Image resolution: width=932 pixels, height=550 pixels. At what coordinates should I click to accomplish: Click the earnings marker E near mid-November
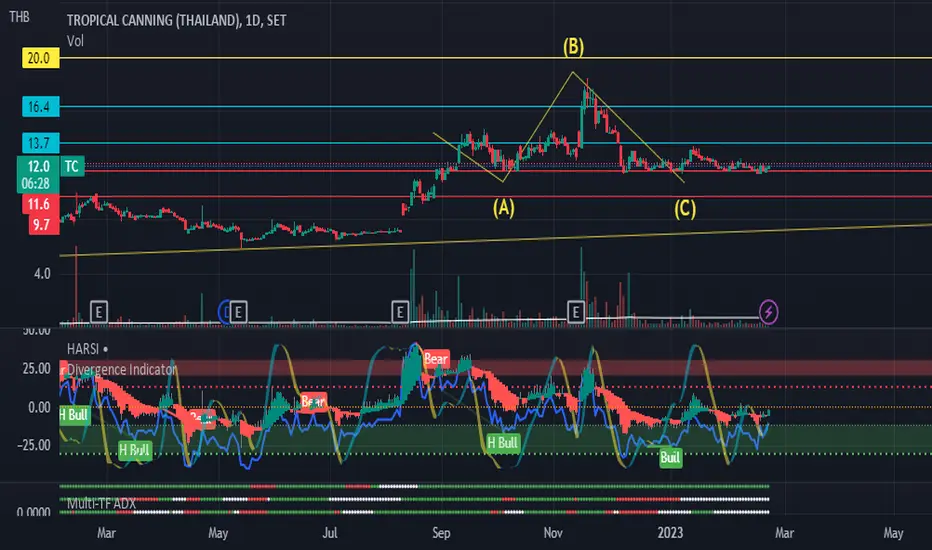(x=575, y=312)
